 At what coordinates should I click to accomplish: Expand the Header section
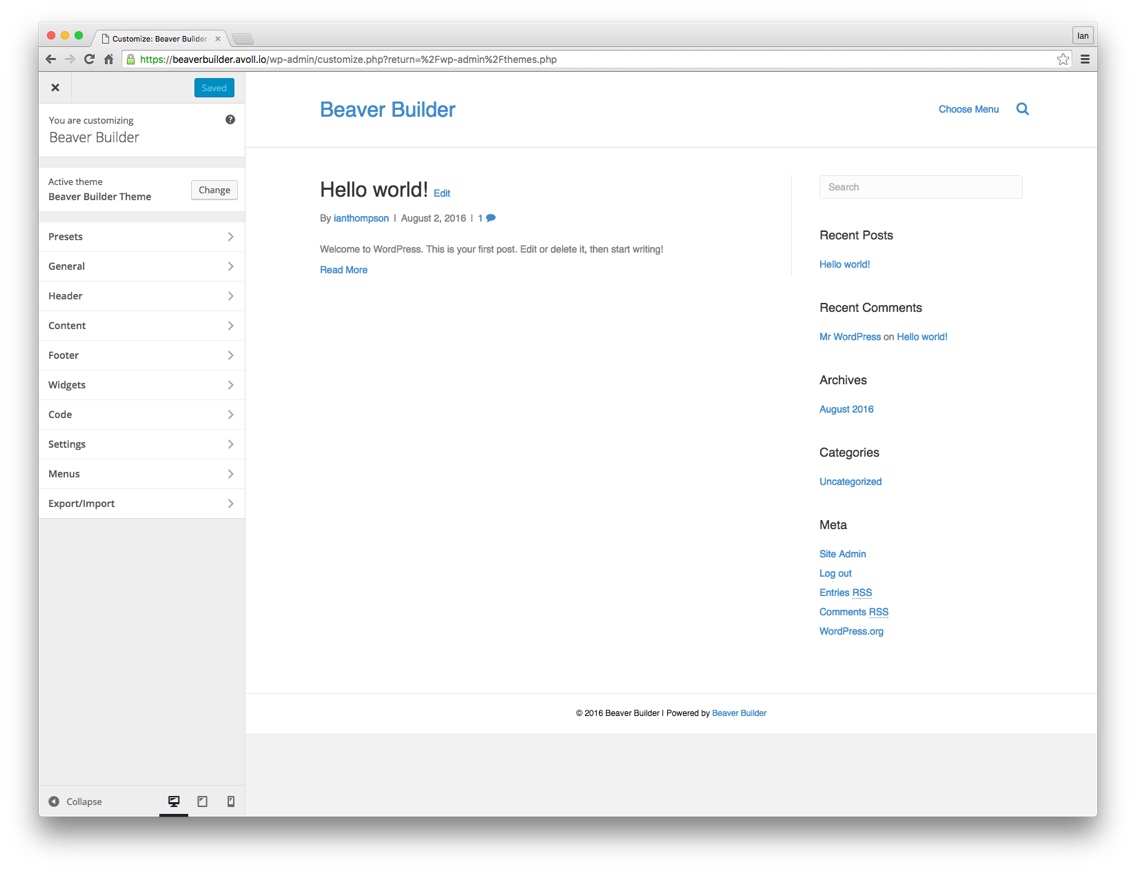click(x=142, y=296)
